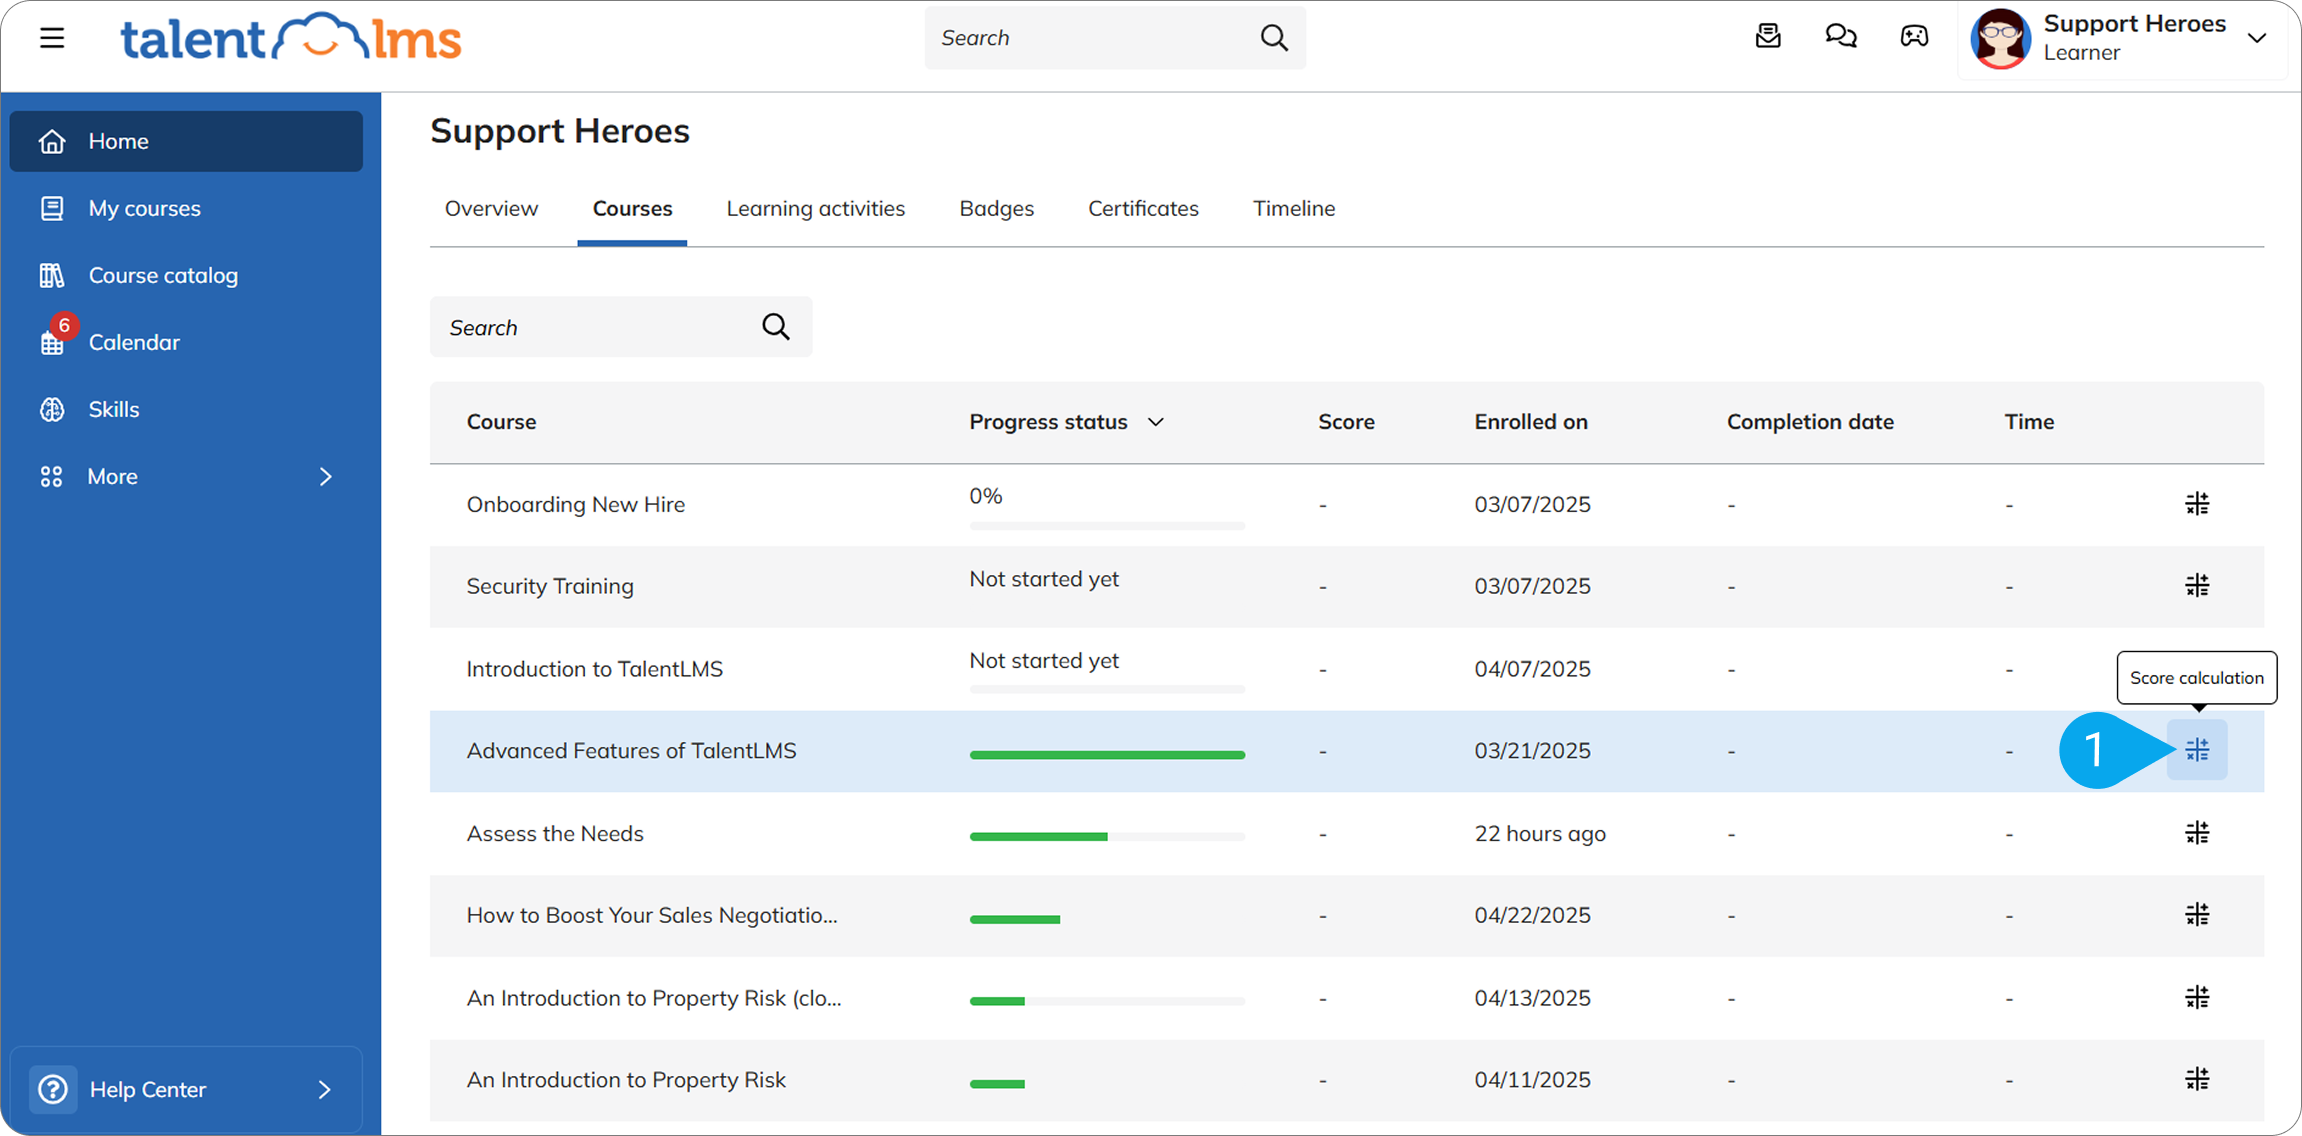Click the Home icon in sidebar
This screenshot has height=1136, width=2302.
tap(52, 141)
